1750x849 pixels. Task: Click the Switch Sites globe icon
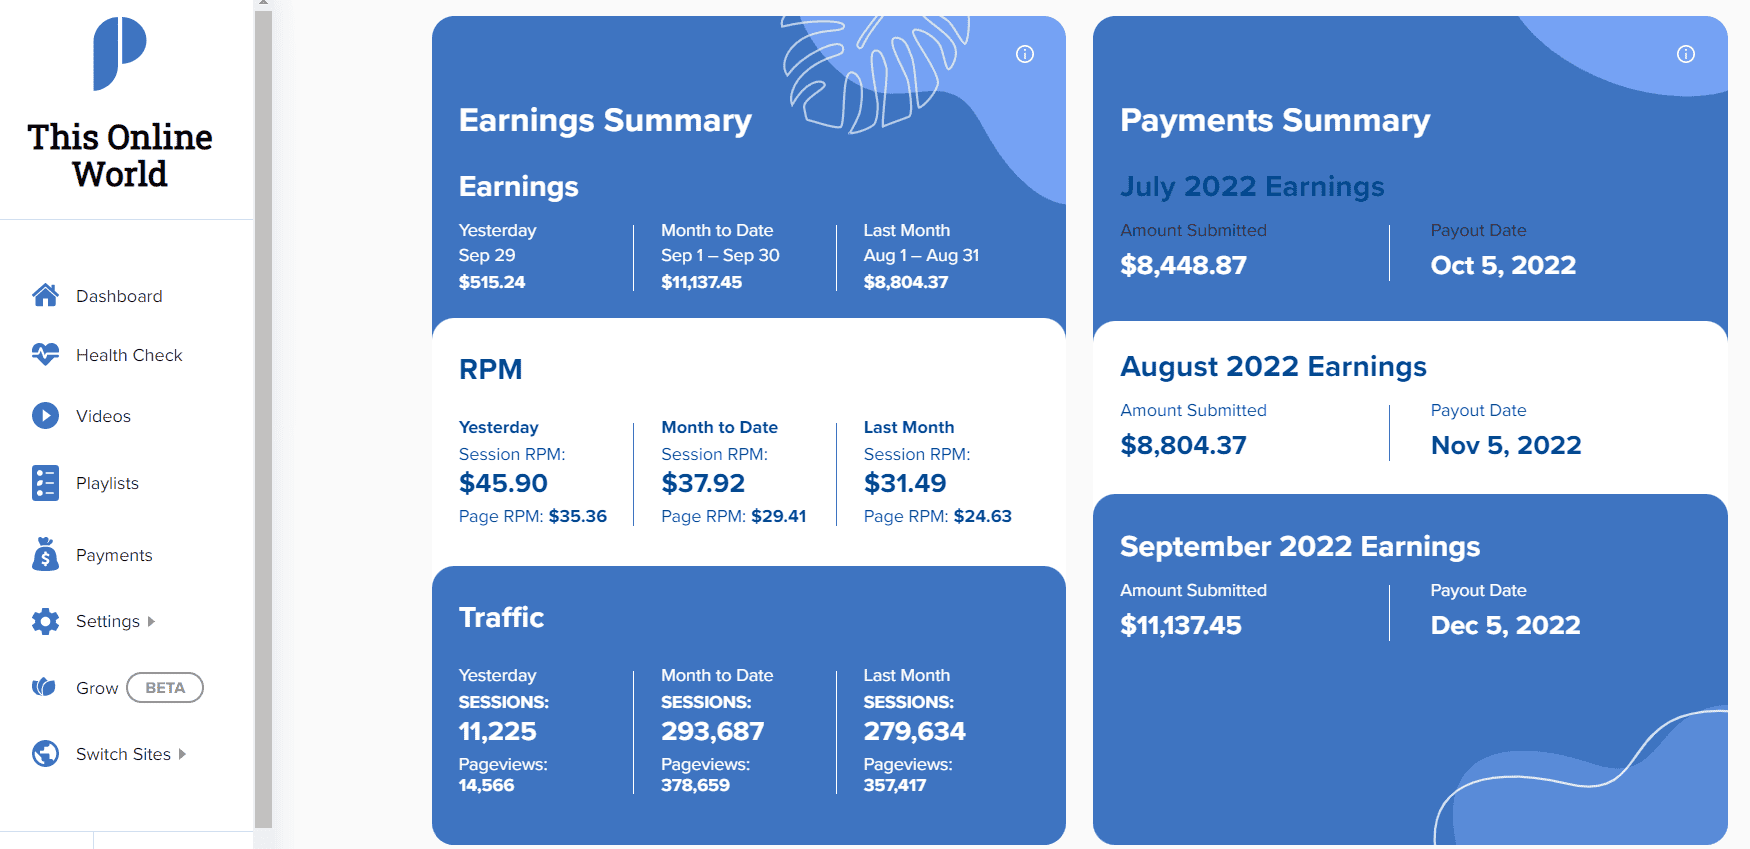pos(45,753)
